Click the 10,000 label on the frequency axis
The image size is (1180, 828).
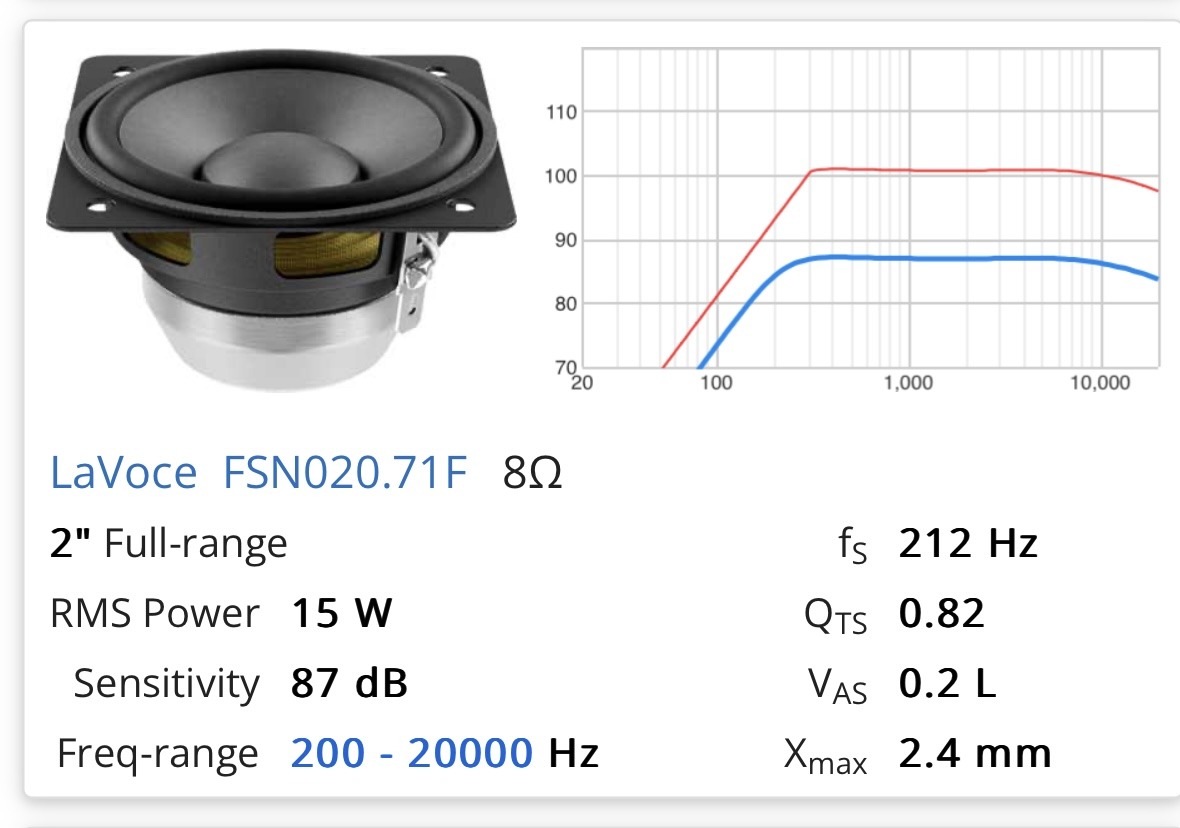pyautogui.click(x=1100, y=382)
